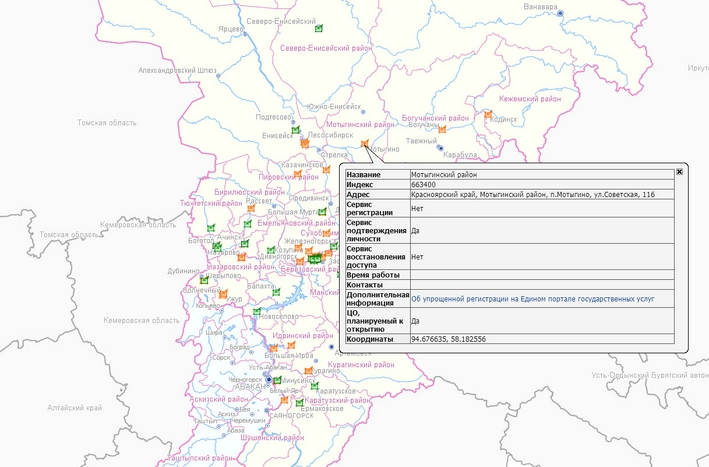Select the orange marker near Лесосибирск
The image size is (709, 467).
(x=304, y=143)
